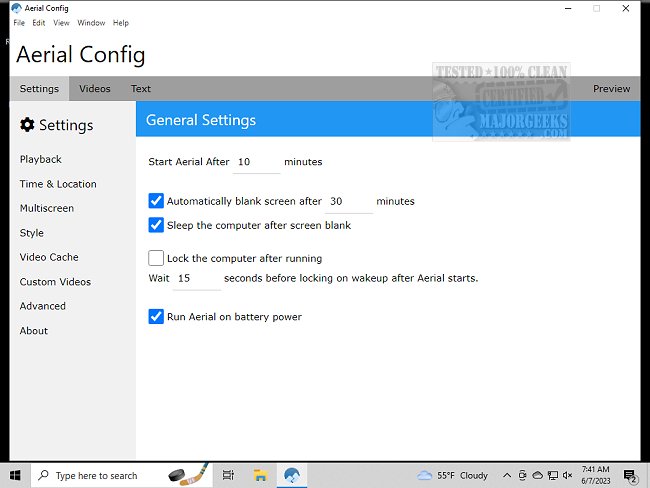Open the notification center icon
This screenshot has height=488, width=650.
pos(630,476)
